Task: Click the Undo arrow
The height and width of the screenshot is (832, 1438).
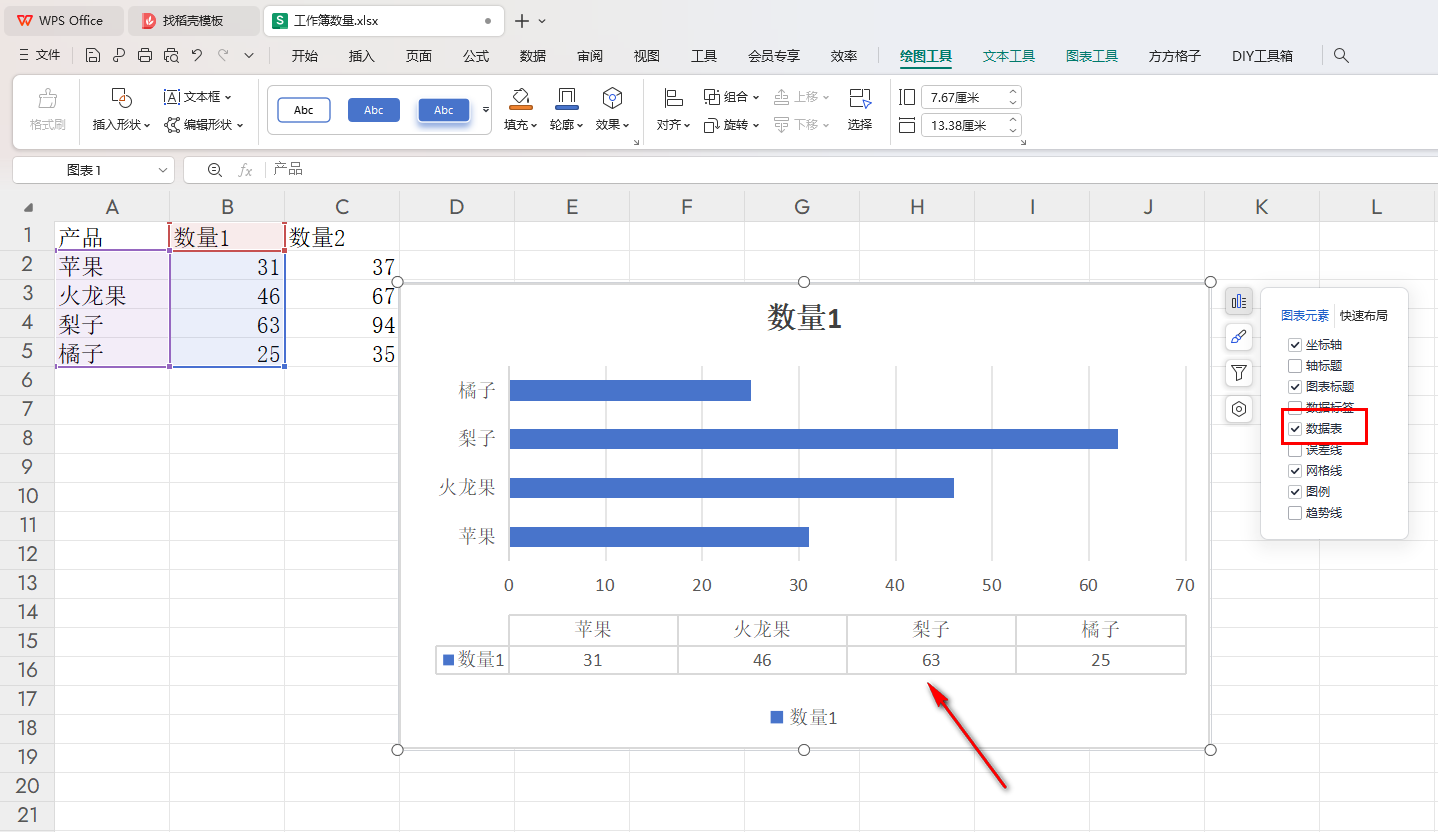Action: tap(197, 55)
